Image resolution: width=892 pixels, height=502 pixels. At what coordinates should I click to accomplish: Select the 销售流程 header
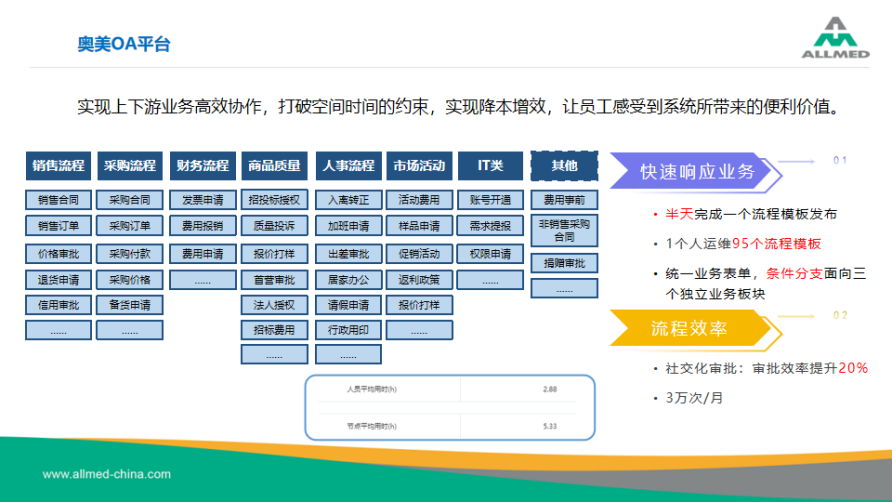coord(59,166)
